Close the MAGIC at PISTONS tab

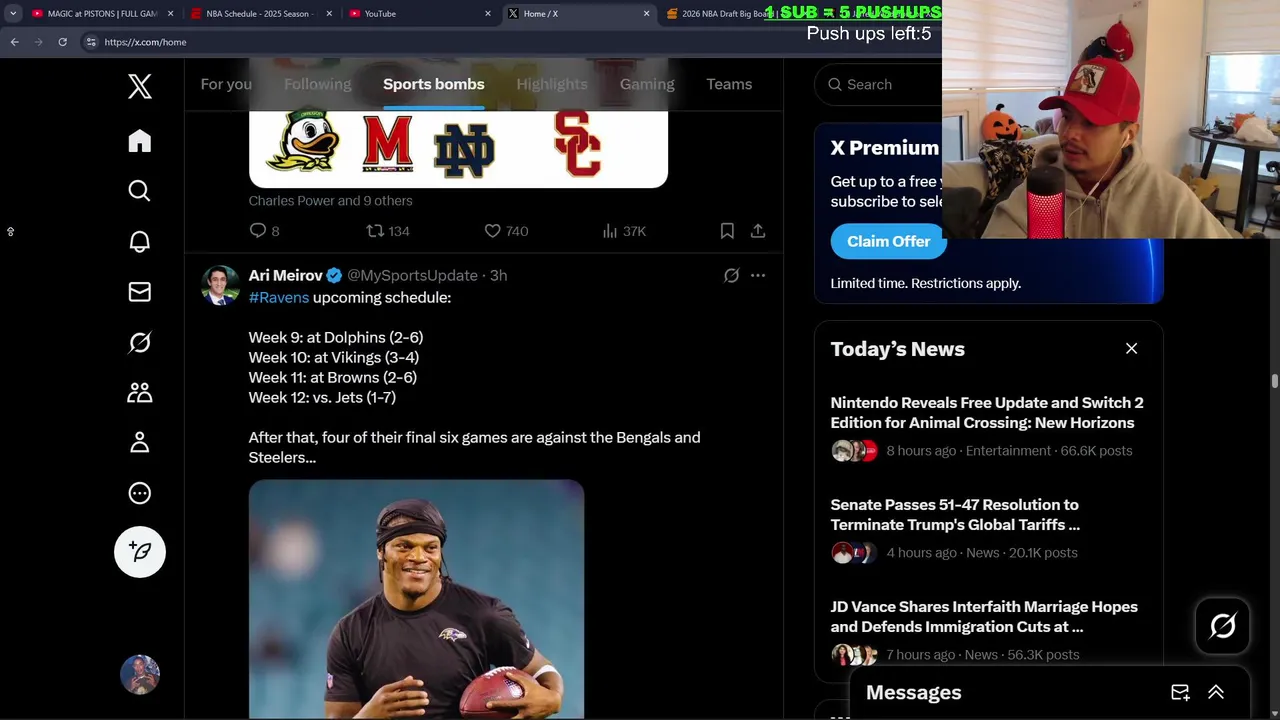[170, 14]
